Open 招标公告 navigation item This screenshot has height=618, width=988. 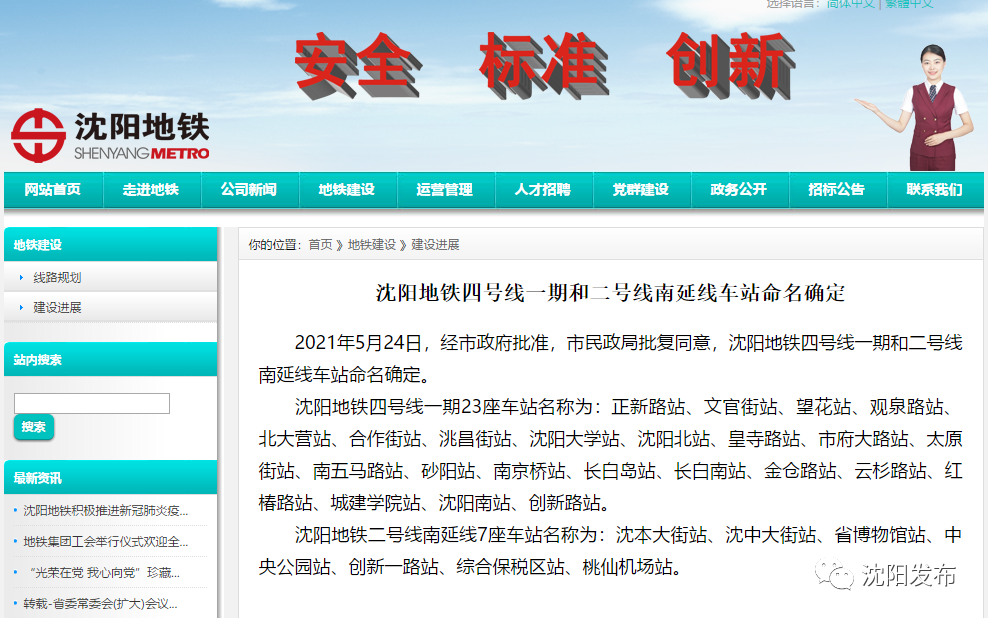(x=837, y=190)
